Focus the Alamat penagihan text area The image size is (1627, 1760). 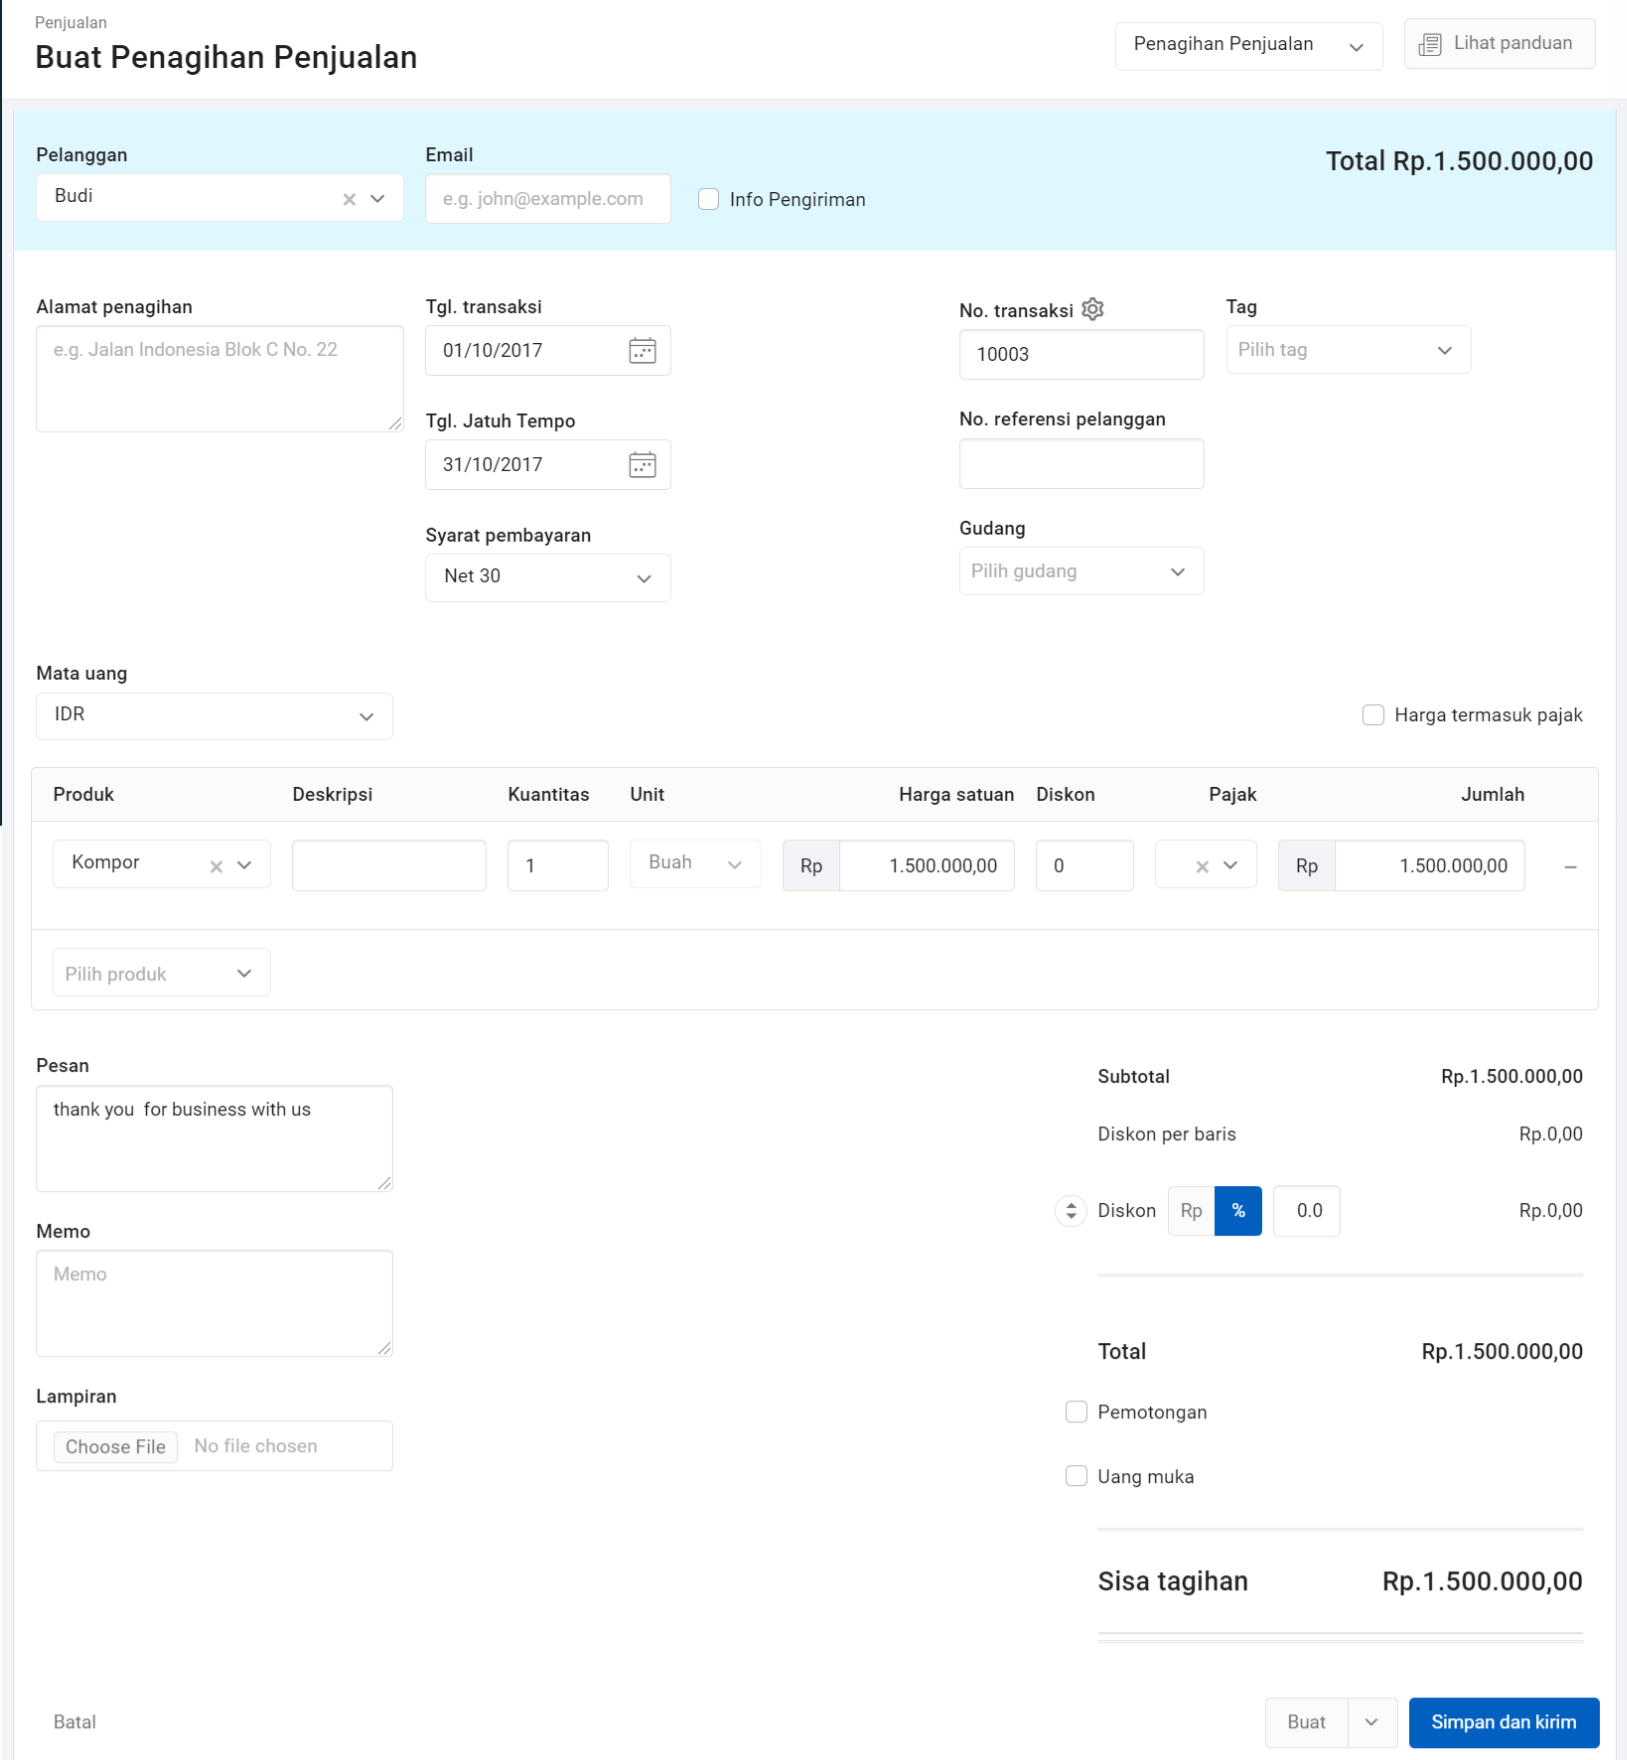(220, 379)
